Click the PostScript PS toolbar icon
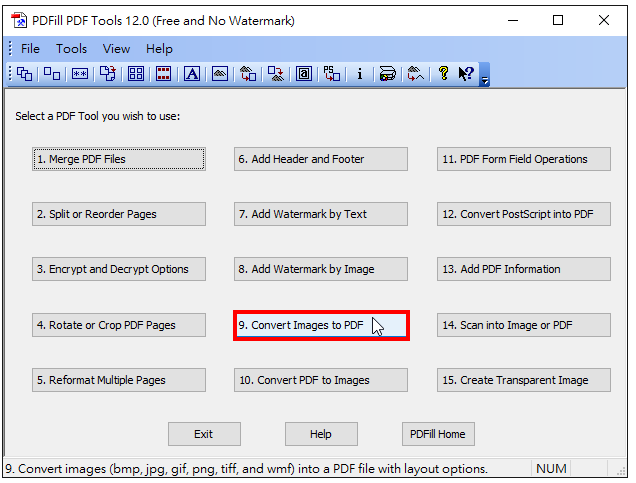636x483 pixels. coord(332,74)
